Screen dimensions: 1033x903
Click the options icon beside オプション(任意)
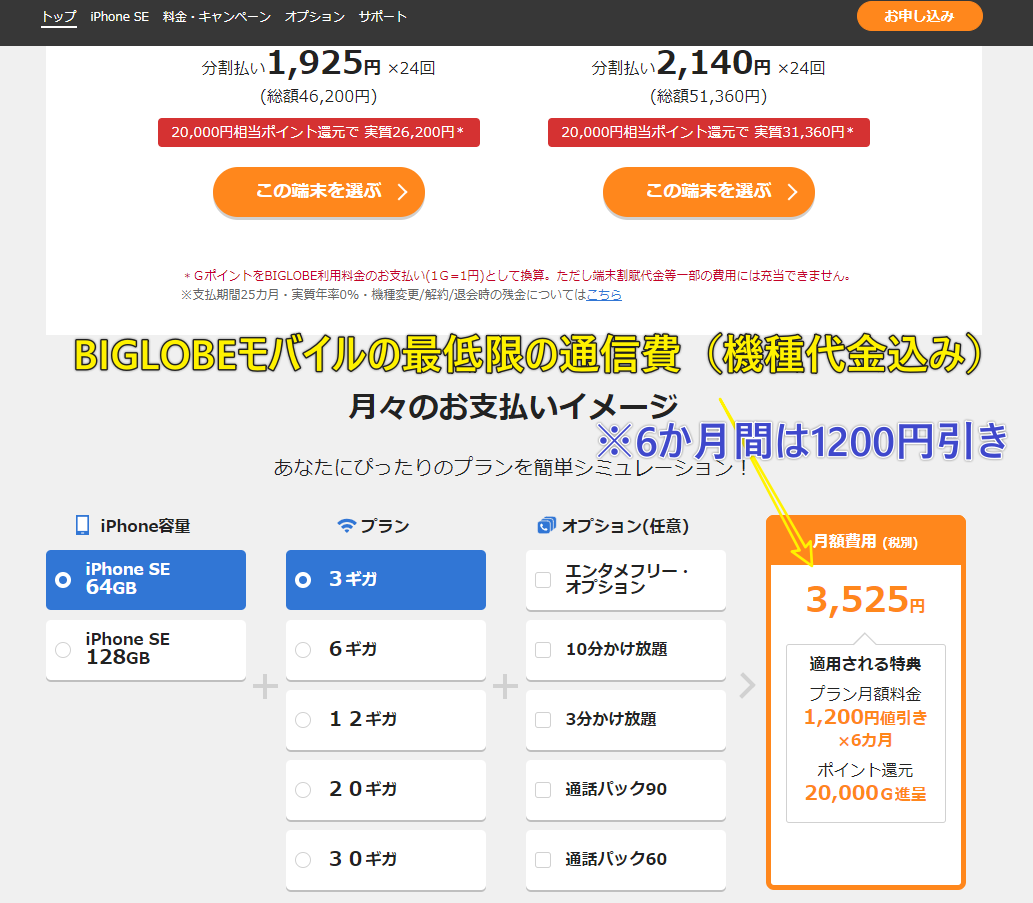[x=547, y=526]
